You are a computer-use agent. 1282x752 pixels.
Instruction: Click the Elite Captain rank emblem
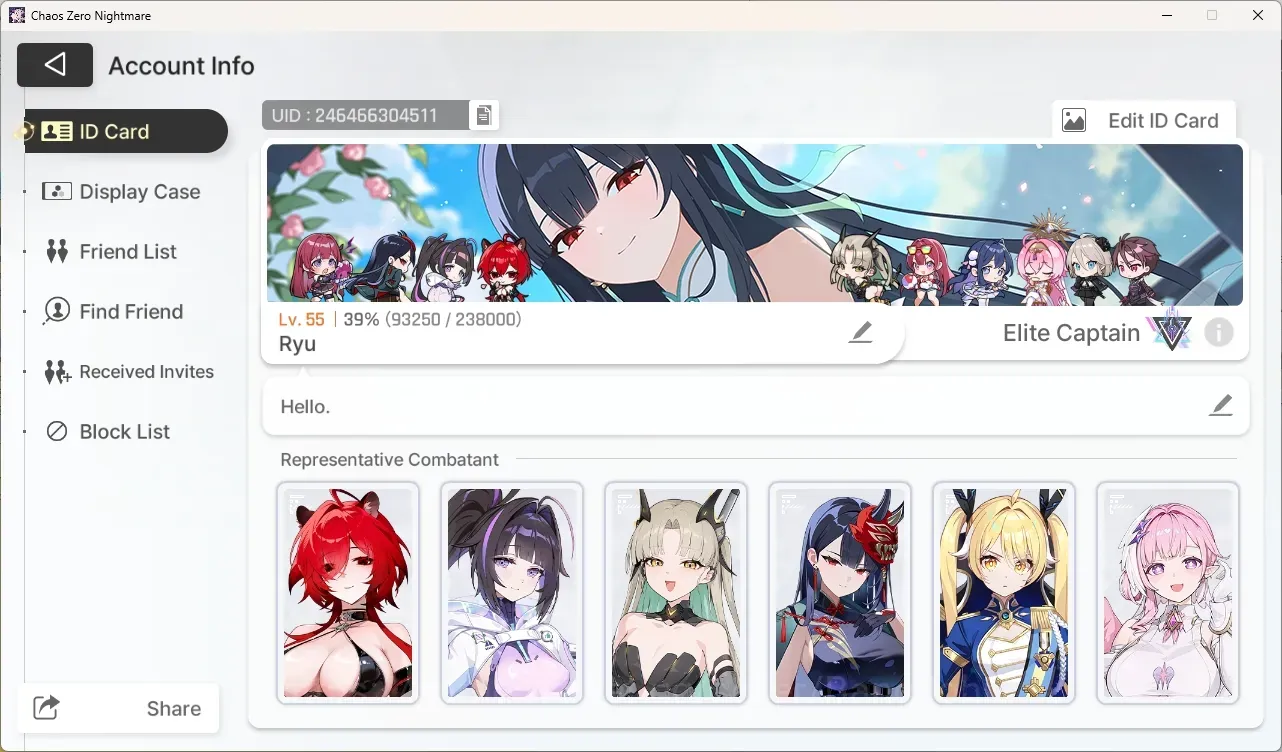[1170, 330]
